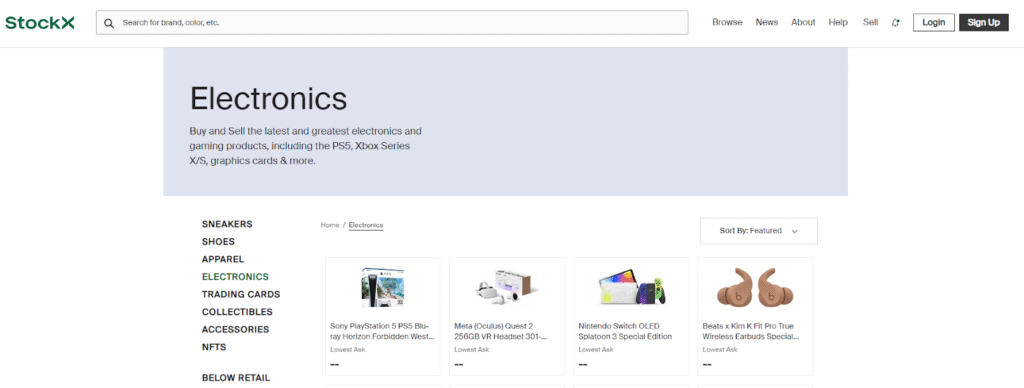Open the Meta Quest 2 headset image
Screen dimensions: 1024x388
click(507, 287)
